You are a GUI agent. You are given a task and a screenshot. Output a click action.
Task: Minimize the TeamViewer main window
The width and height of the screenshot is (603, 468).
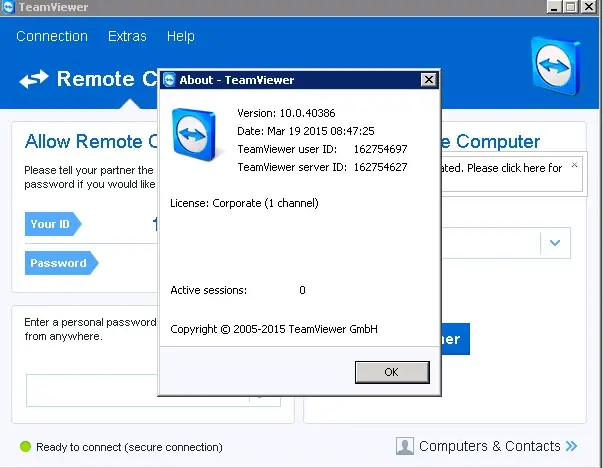click(554, 7)
